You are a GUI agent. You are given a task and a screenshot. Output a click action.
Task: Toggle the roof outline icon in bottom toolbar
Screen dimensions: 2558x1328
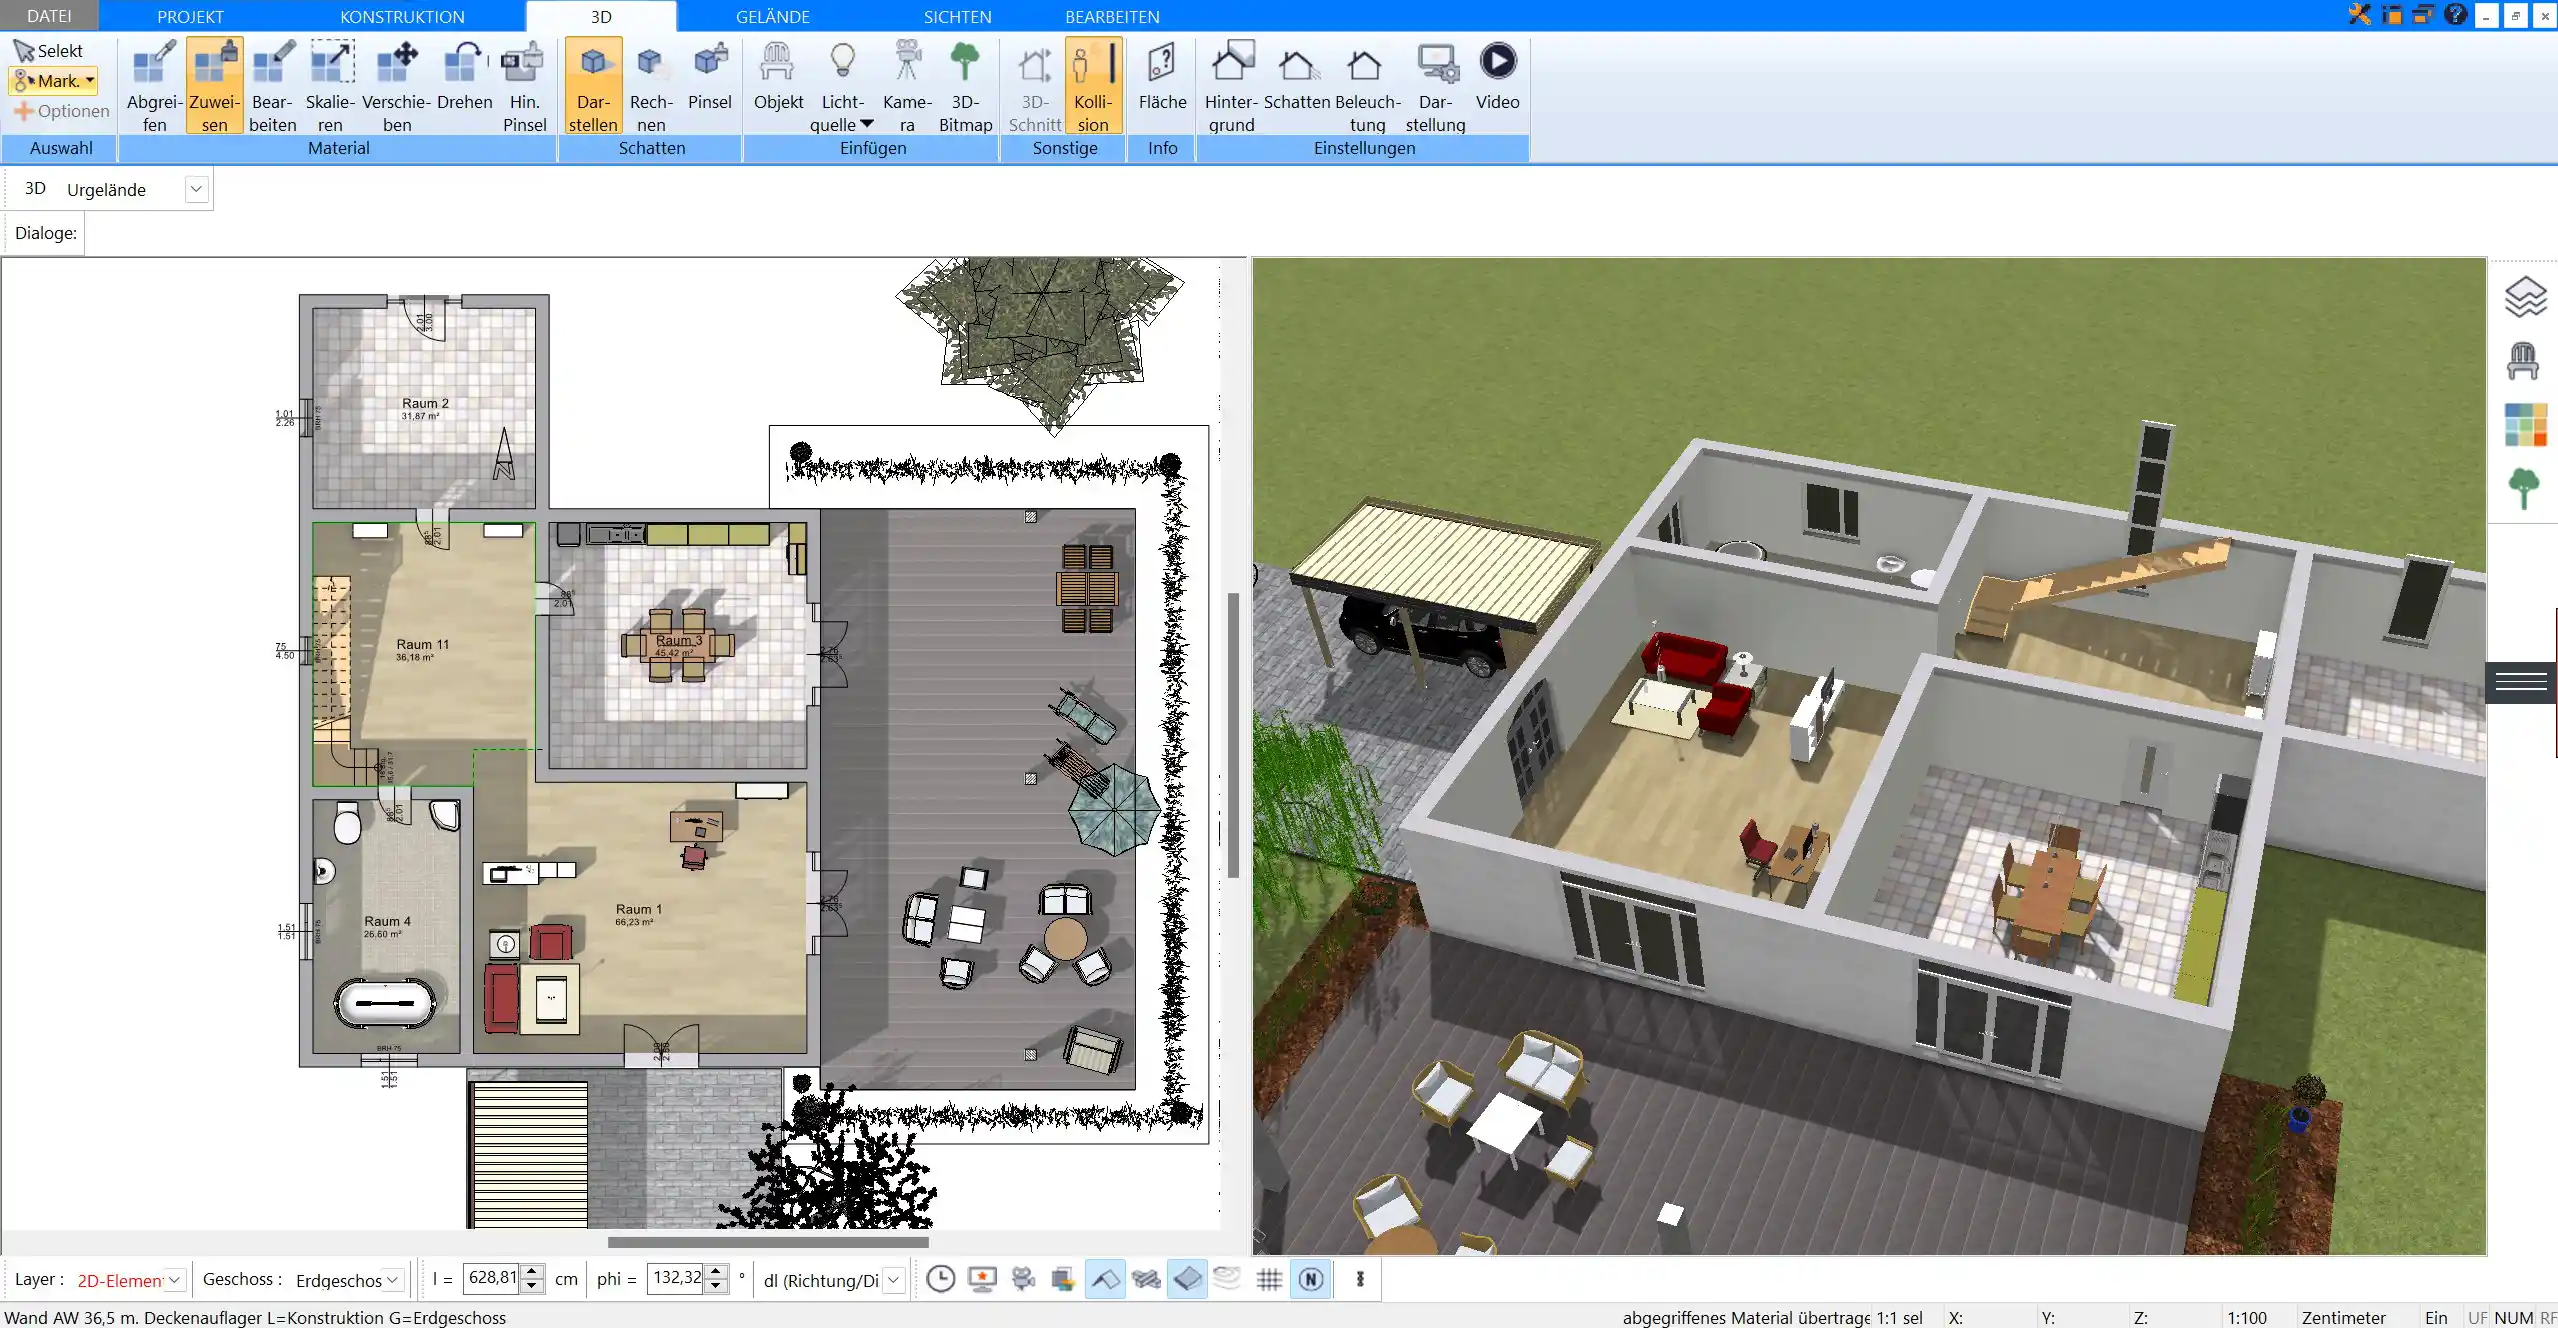(x=1104, y=1279)
